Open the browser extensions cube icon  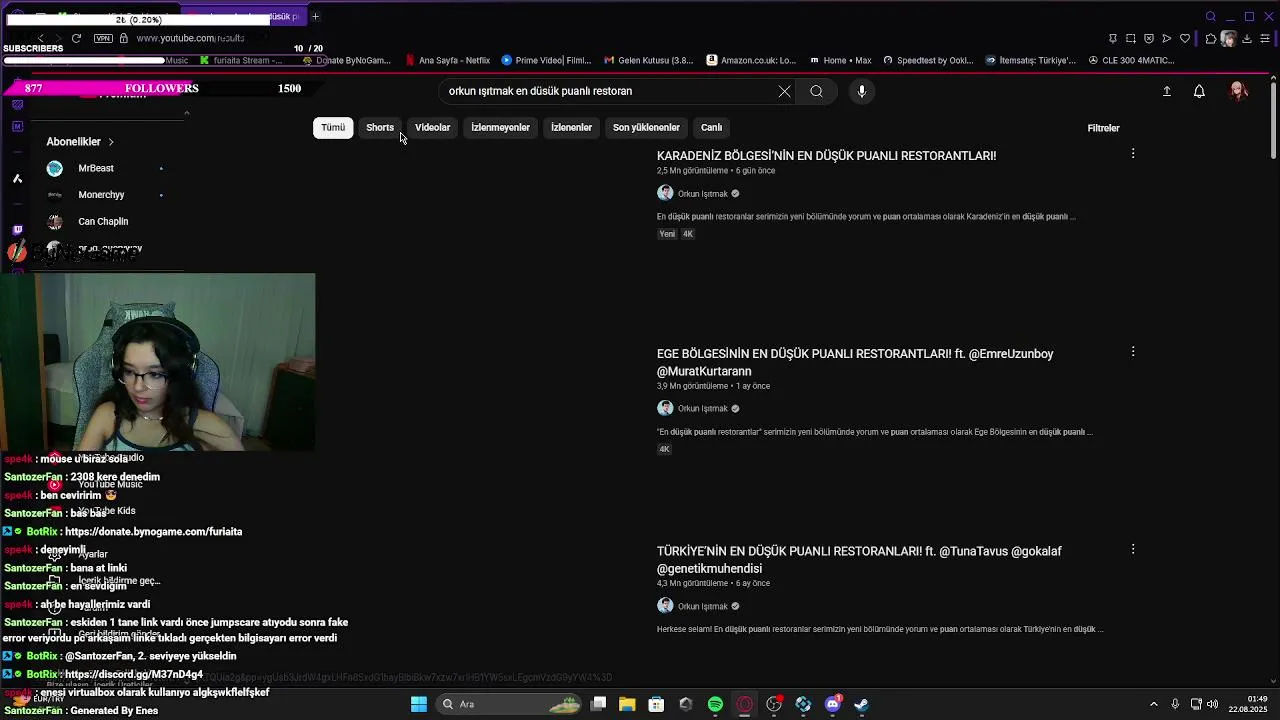coord(1211,38)
